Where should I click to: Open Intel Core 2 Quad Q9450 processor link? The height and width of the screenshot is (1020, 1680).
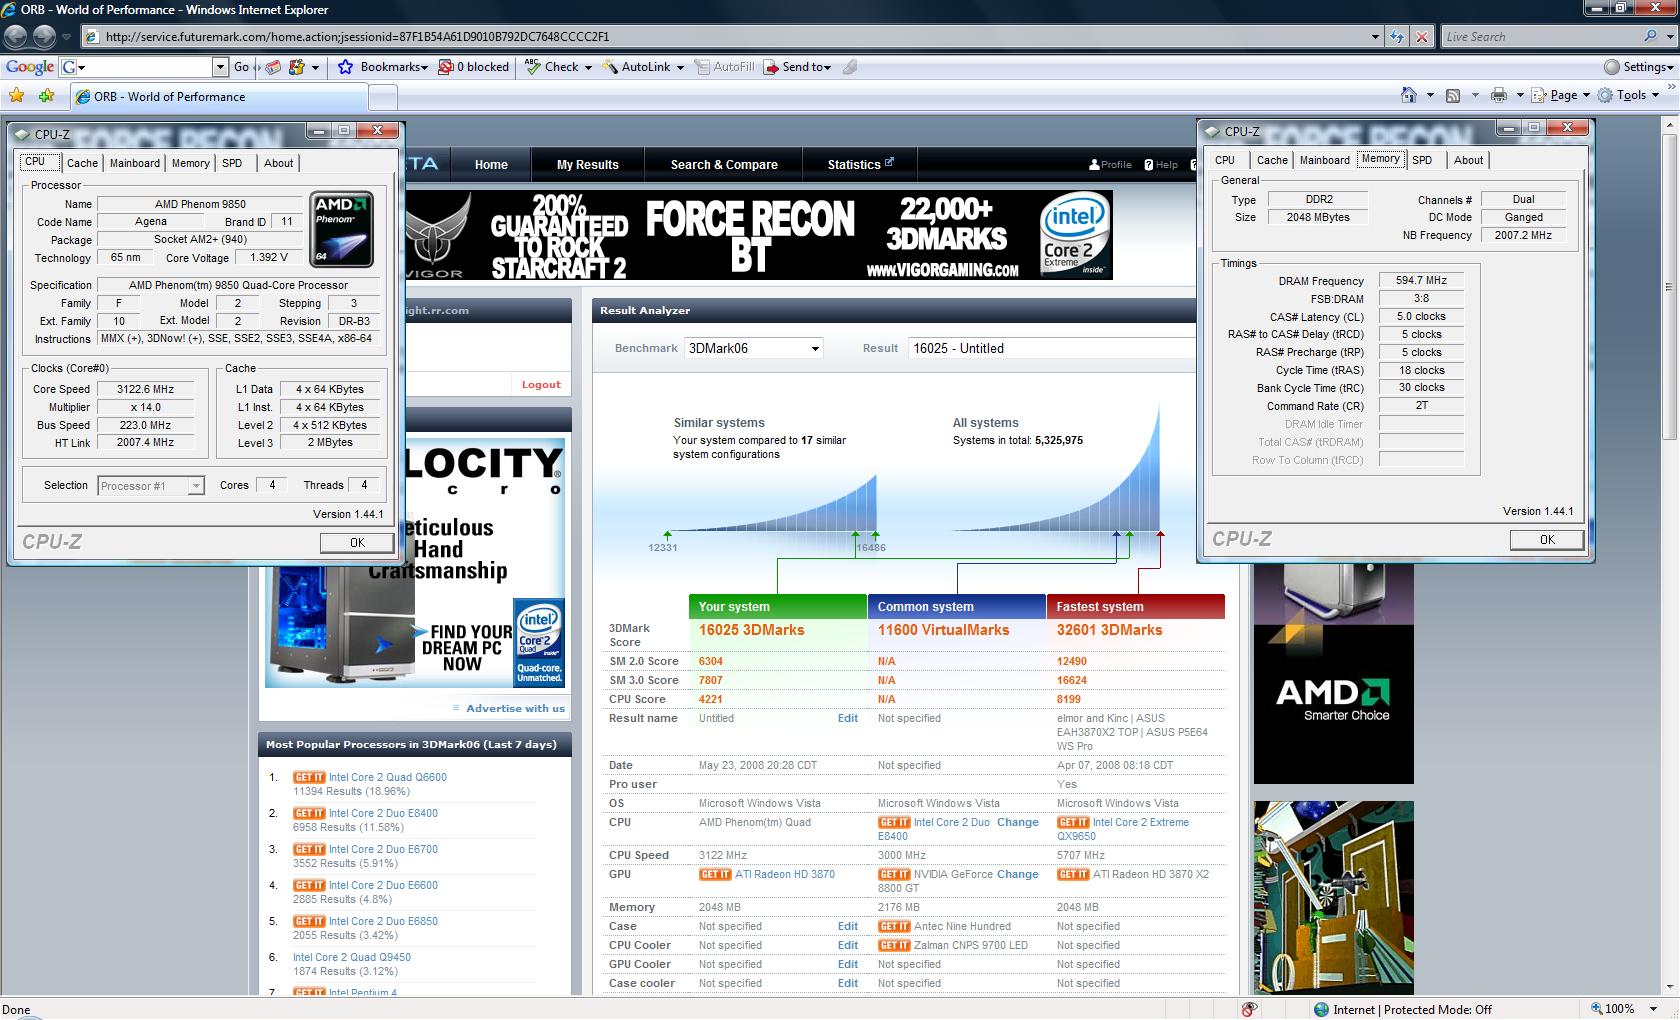(352, 957)
